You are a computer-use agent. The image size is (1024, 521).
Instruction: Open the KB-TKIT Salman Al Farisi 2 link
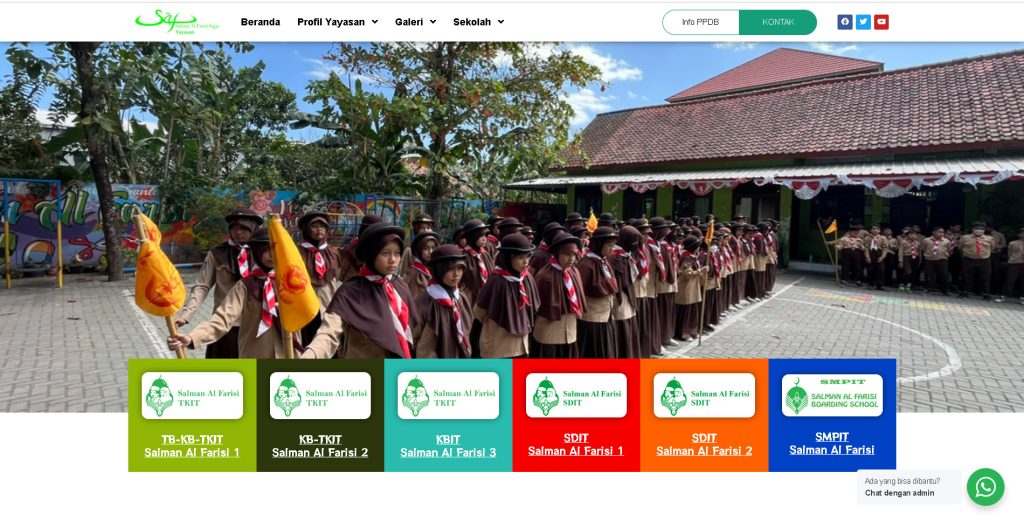pyautogui.click(x=320, y=446)
